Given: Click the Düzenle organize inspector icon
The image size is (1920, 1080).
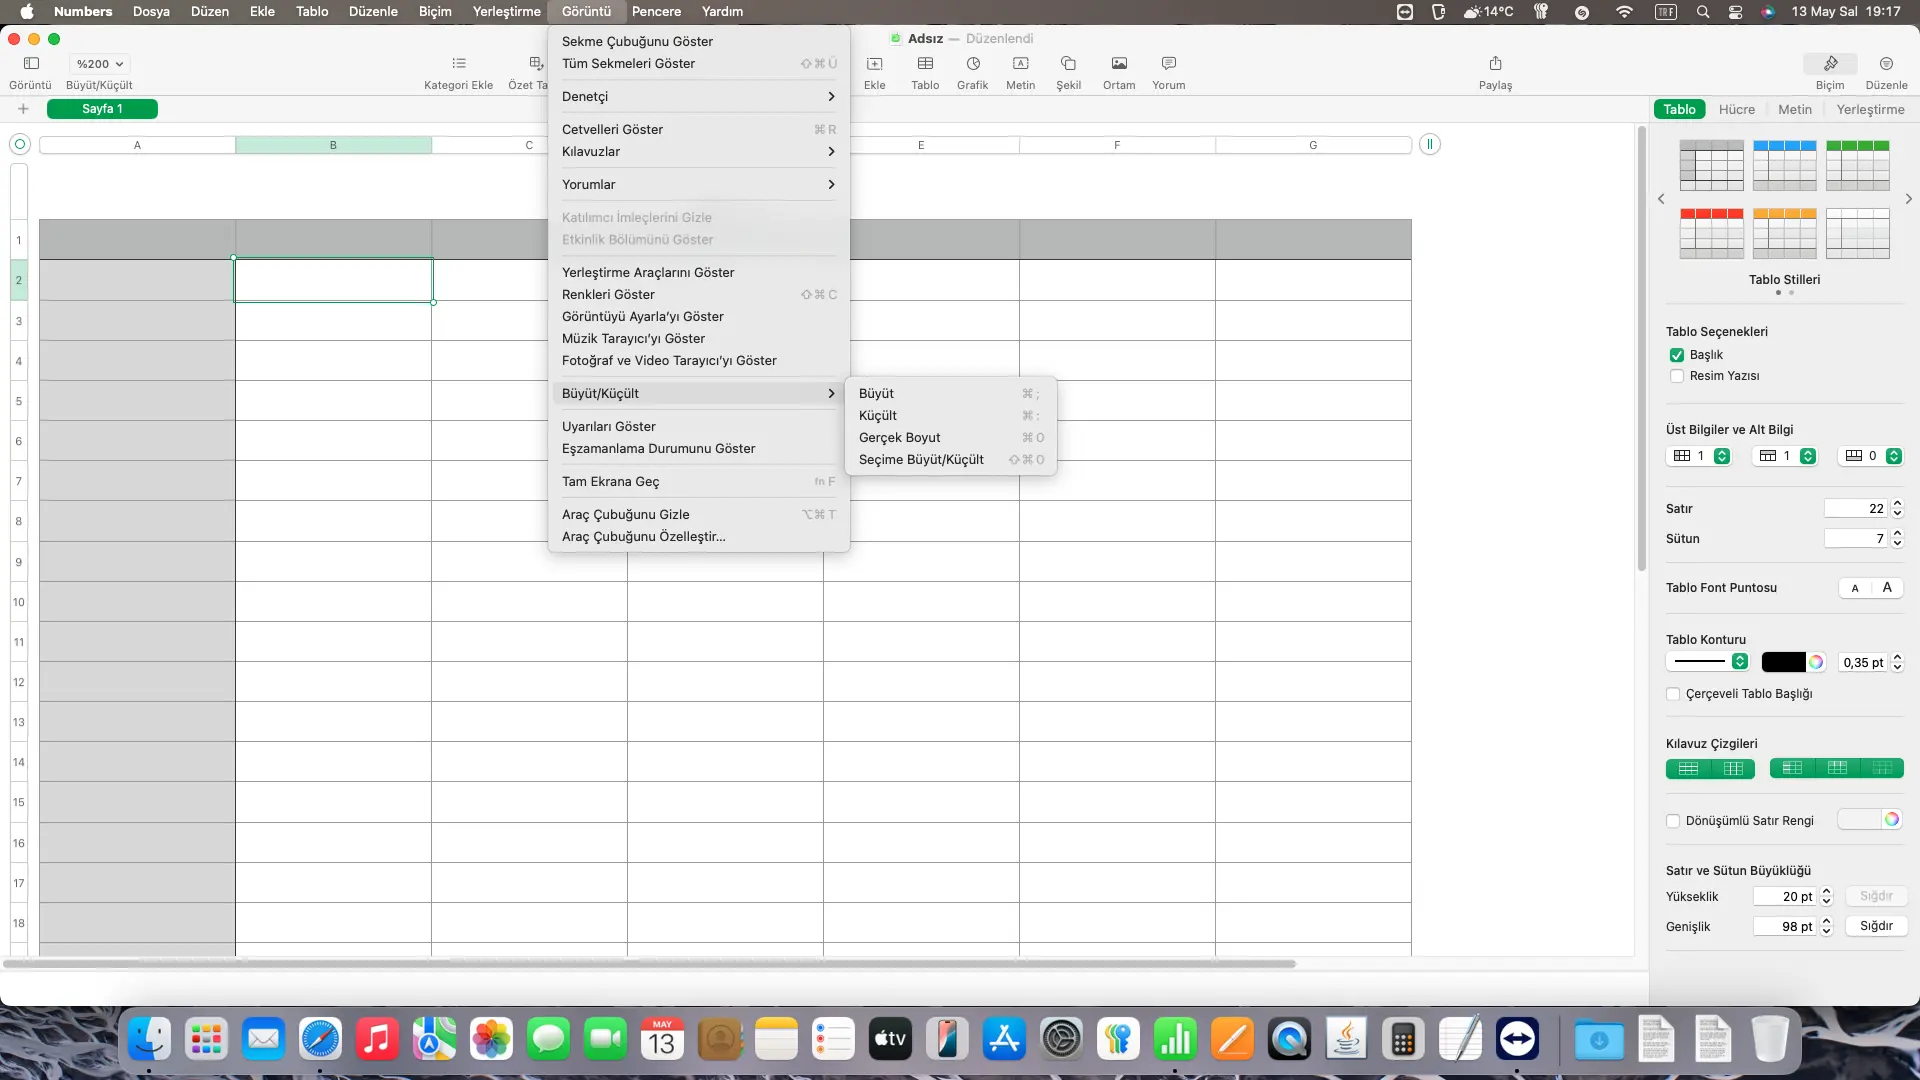Looking at the screenshot, I should (x=1886, y=63).
